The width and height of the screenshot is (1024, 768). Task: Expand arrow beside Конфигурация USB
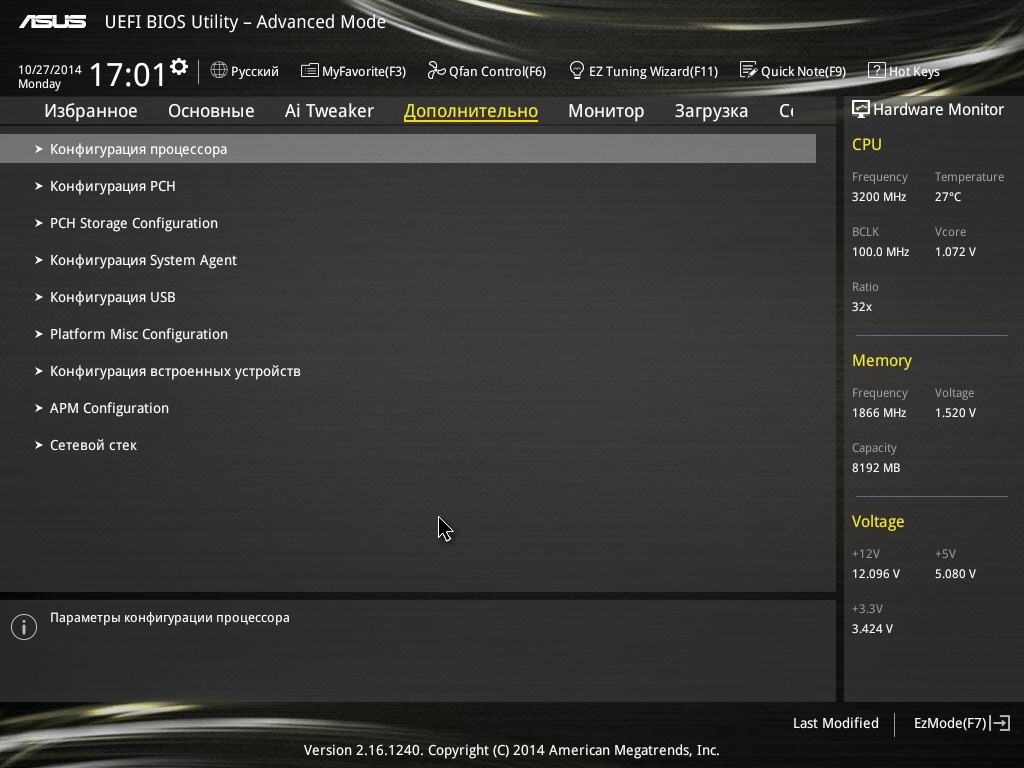click(39, 297)
